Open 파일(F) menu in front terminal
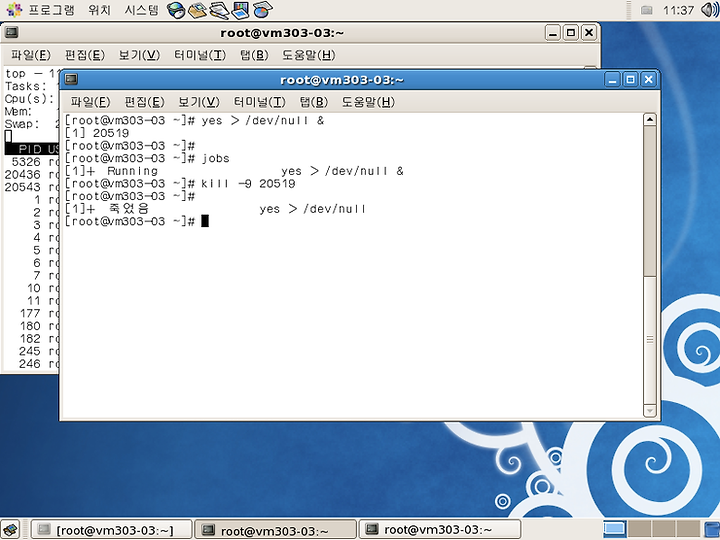This screenshot has height=540, width=720. pos(90,102)
